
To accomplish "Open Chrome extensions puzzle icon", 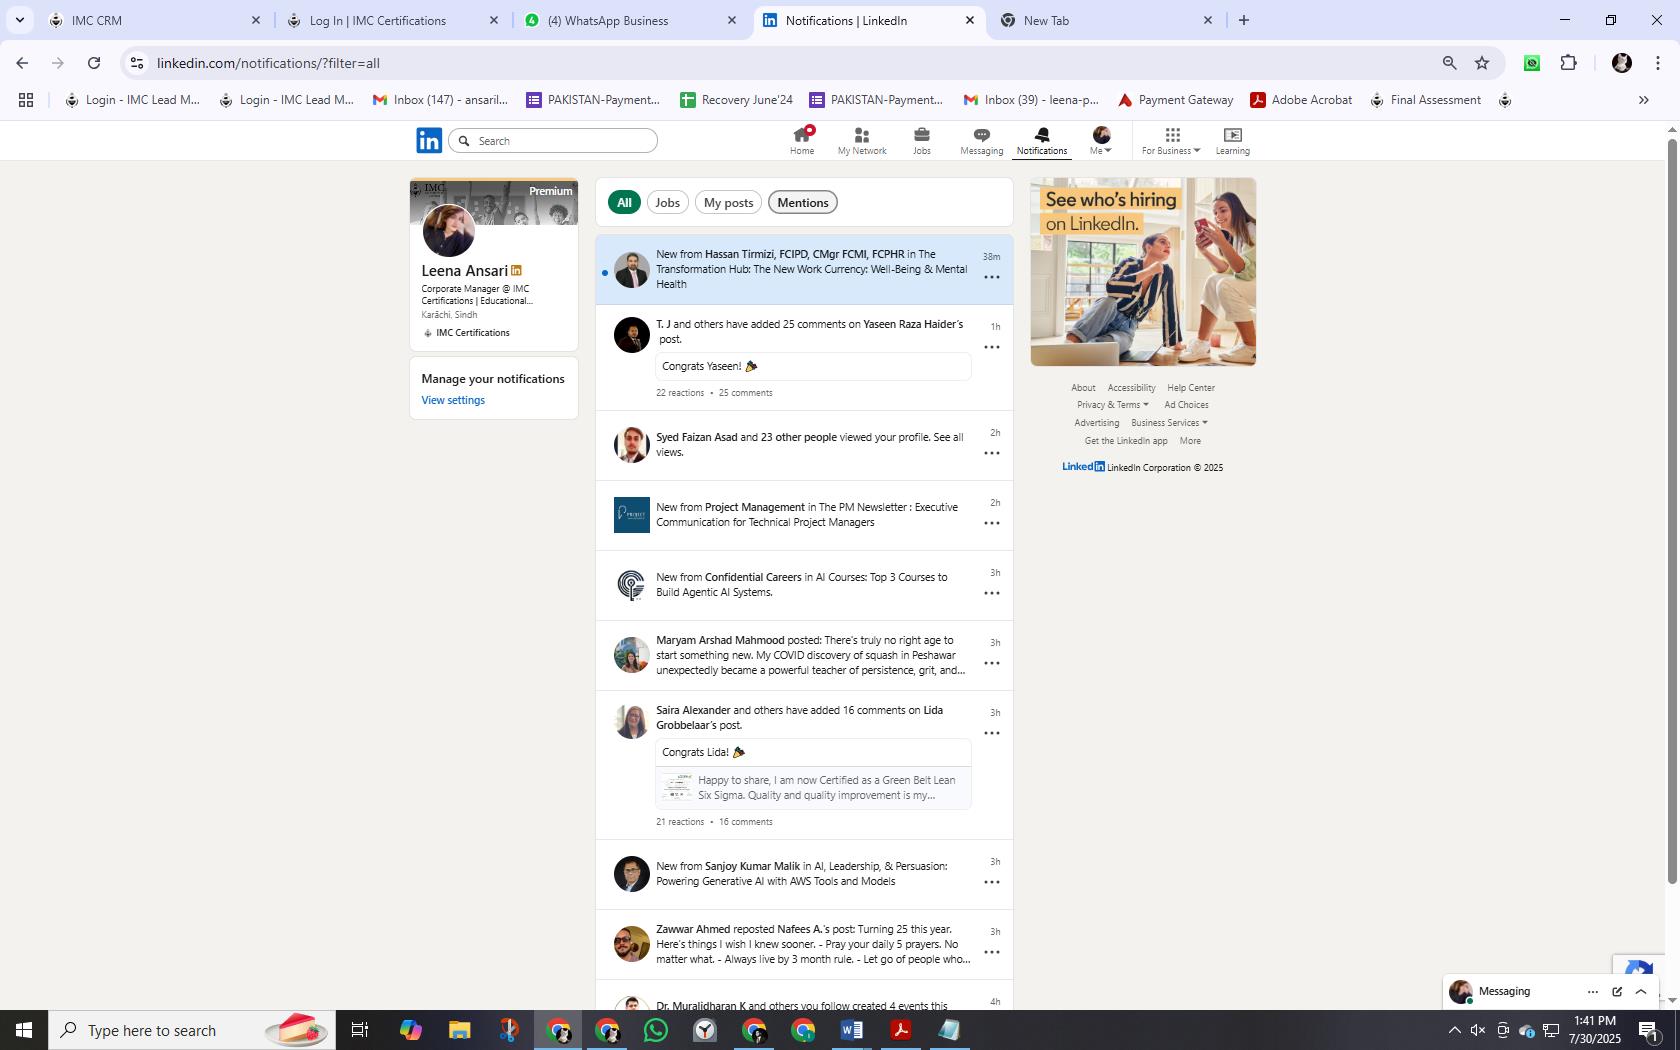I will (x=1568, y=63).
